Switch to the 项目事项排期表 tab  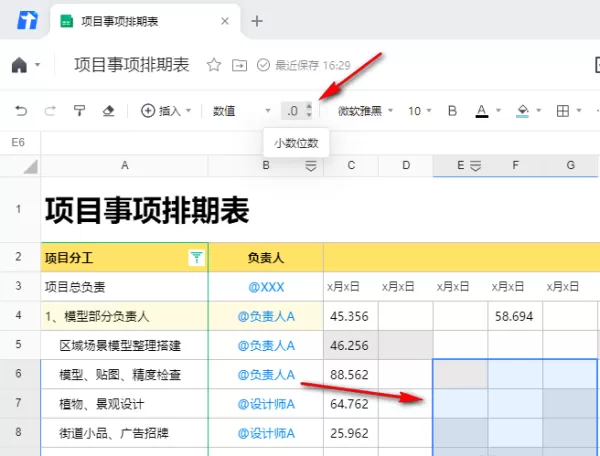click(145, 21)
